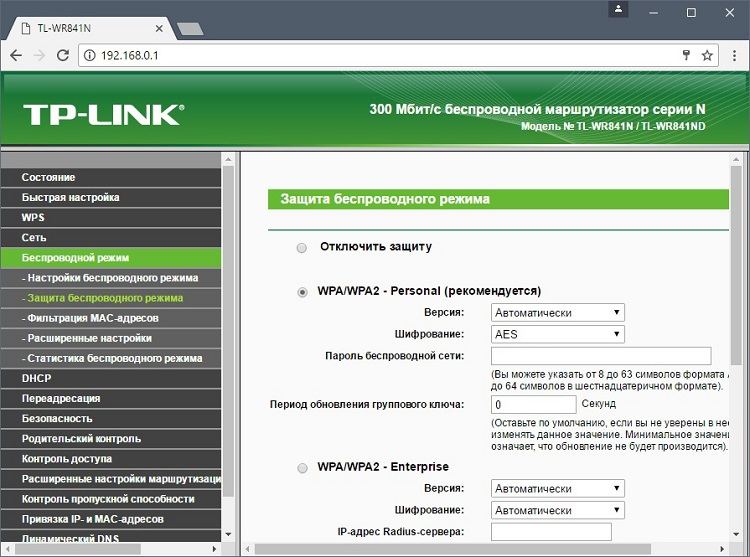
Task: Go to the DHCP sidebar section
Action: pyautogui.click(x=36, y=378)
